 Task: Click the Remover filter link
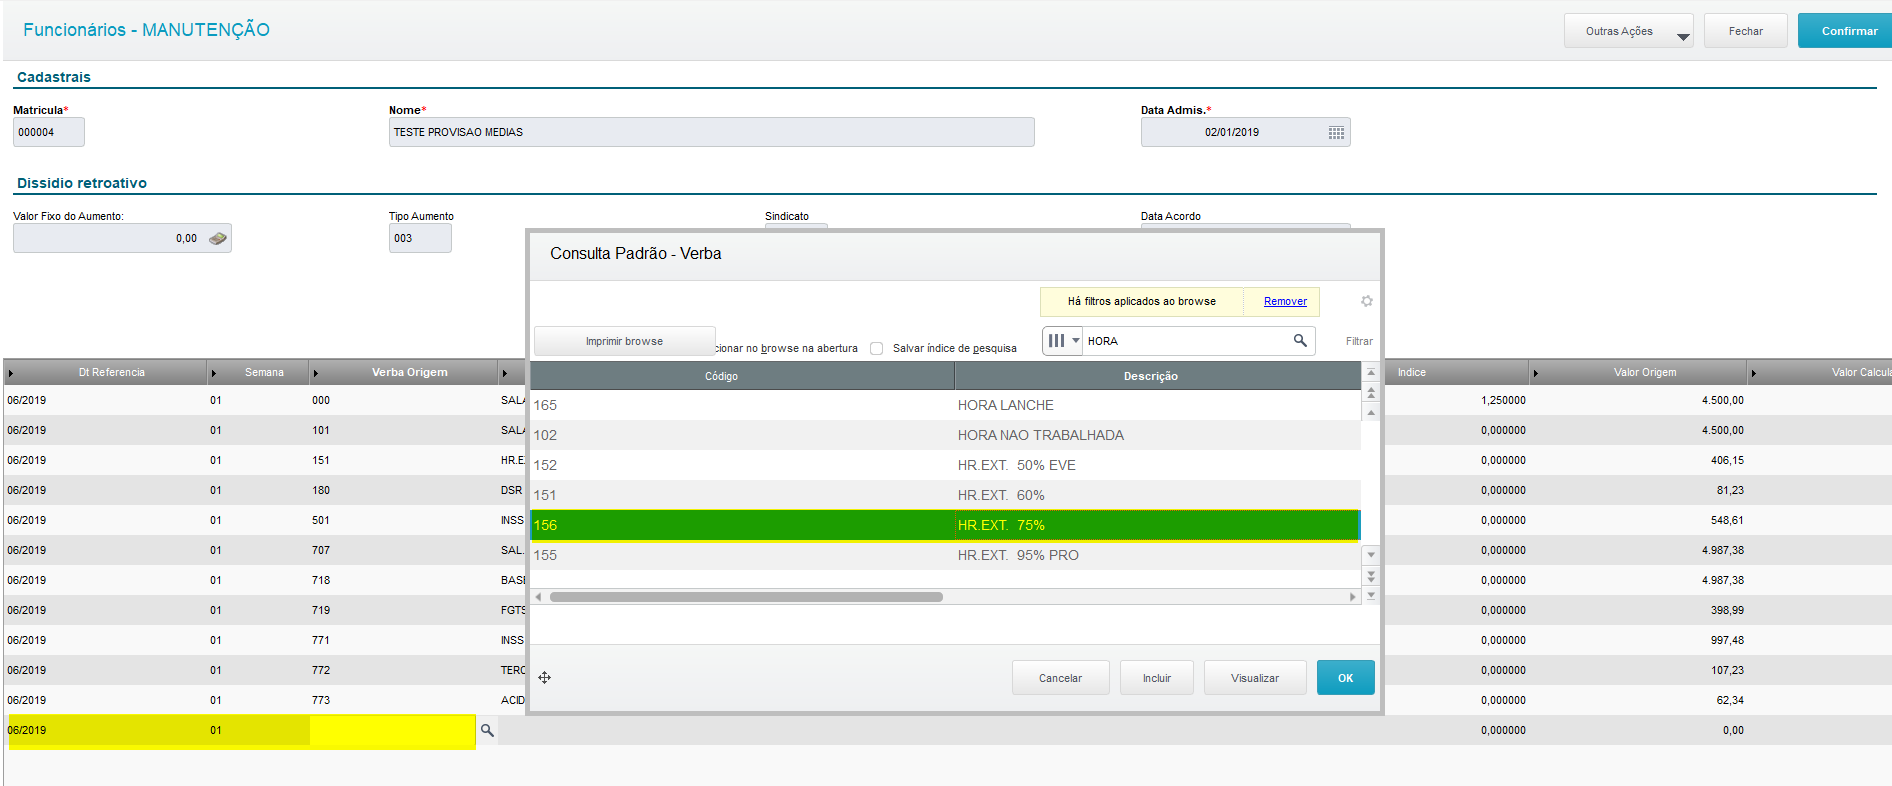point(1285,301)
